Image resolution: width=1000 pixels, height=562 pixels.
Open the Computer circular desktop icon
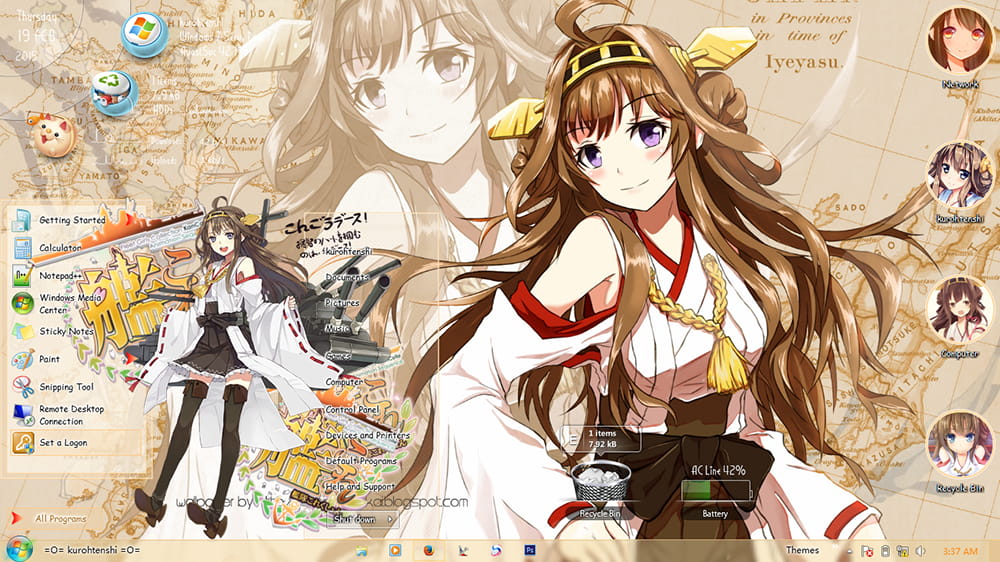click(x=959, y=310)
